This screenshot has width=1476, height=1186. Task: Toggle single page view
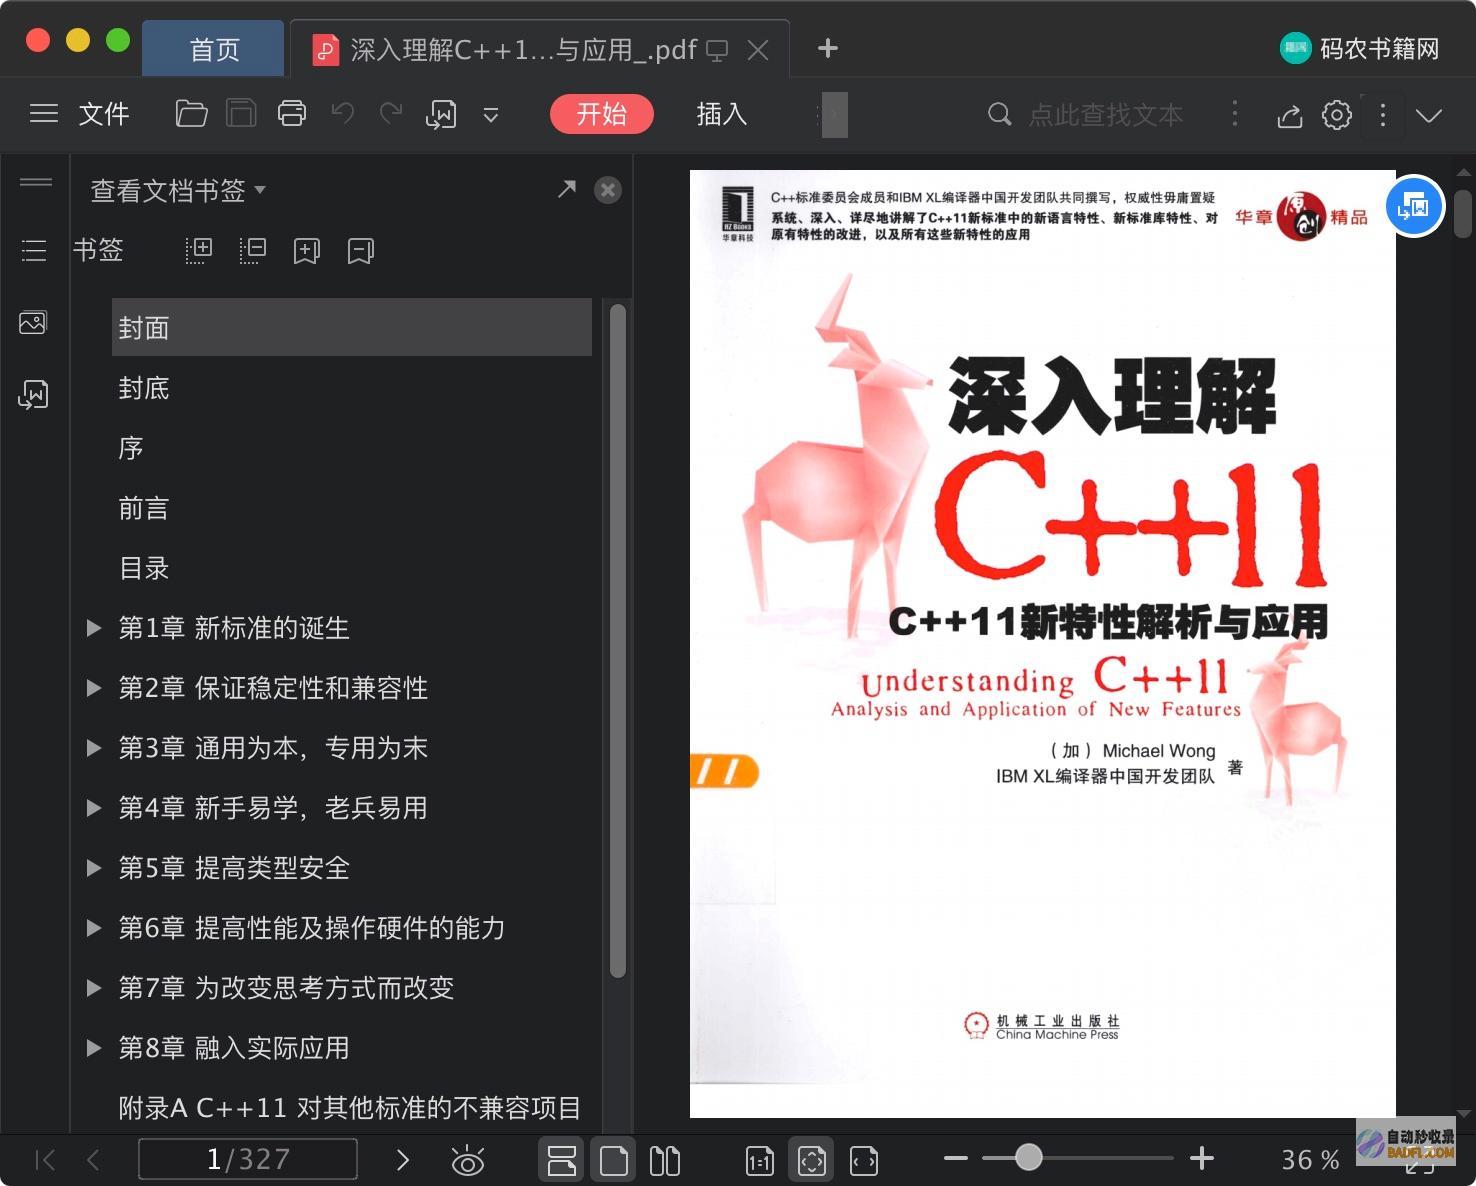coord(614,1160)
